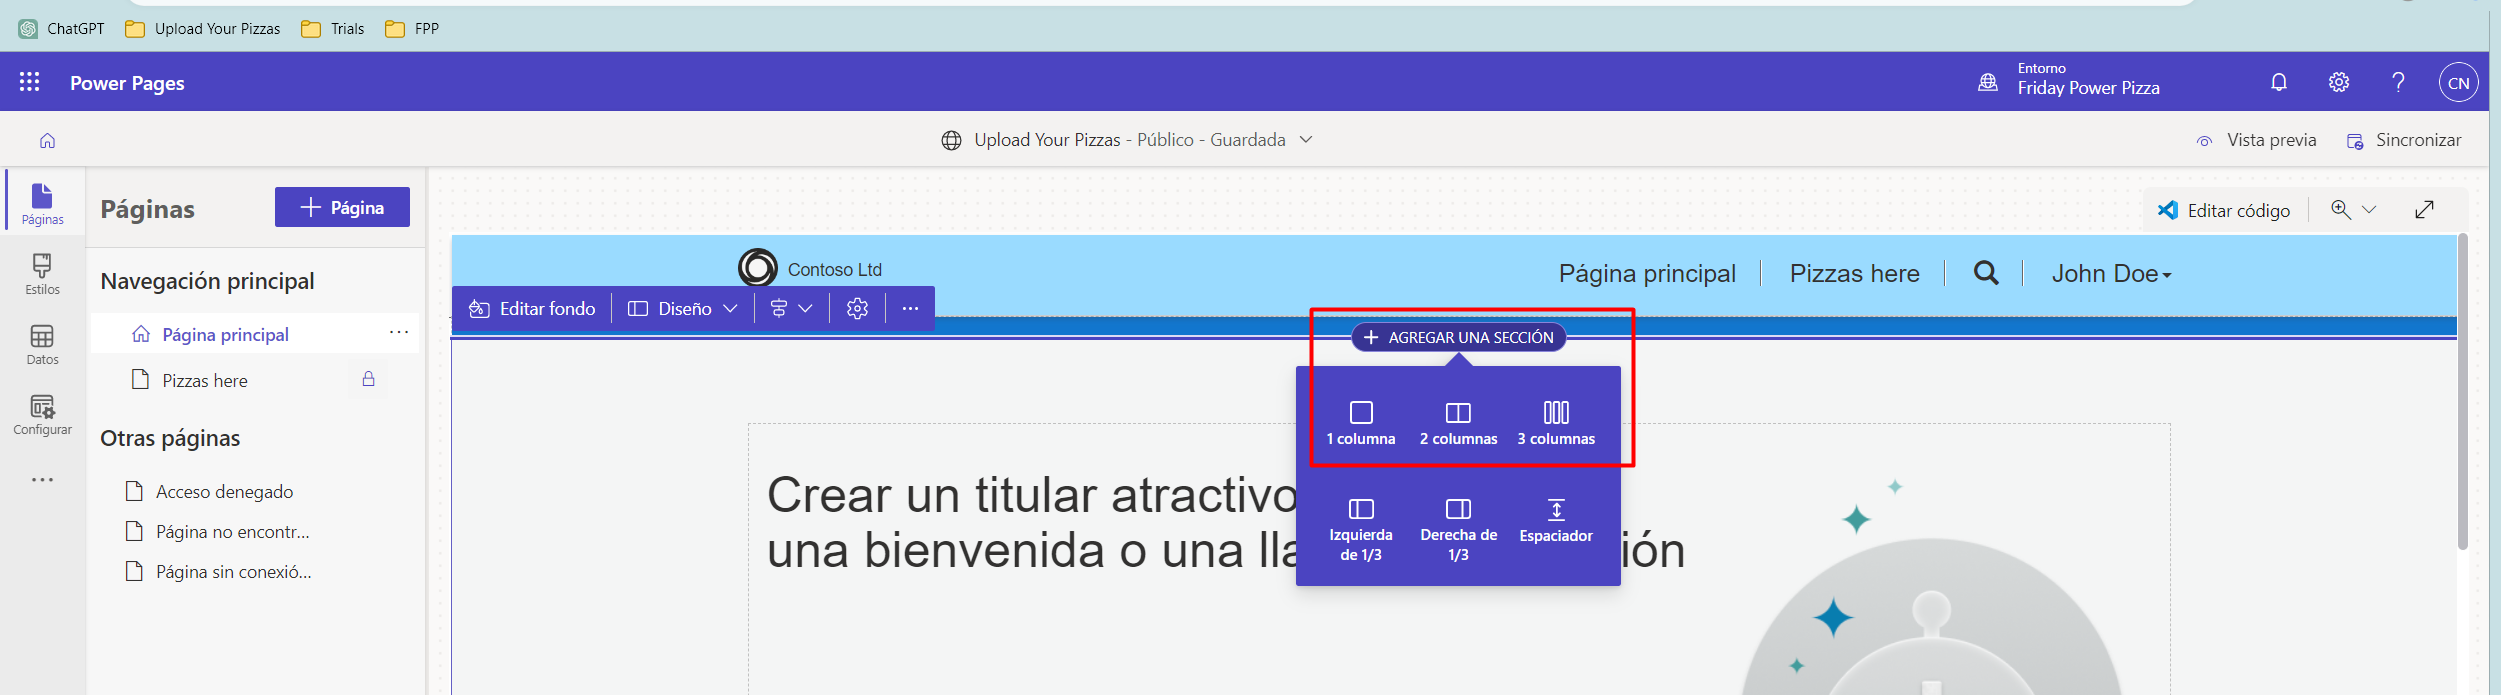Viewport: 2501px width, 695px height.
Task: Open Upload Your Pizzas bookmark folder
Action: 202,28
